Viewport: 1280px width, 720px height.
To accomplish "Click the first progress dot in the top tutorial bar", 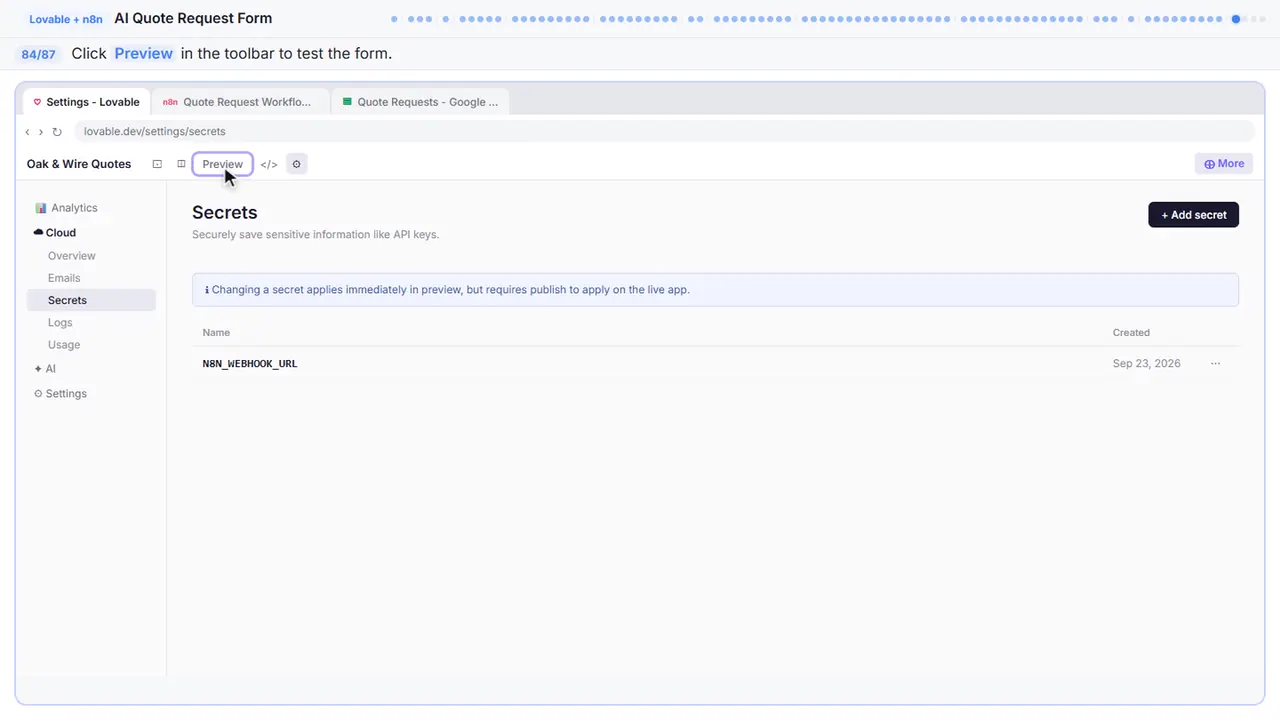I will click(x=394, y=19).
